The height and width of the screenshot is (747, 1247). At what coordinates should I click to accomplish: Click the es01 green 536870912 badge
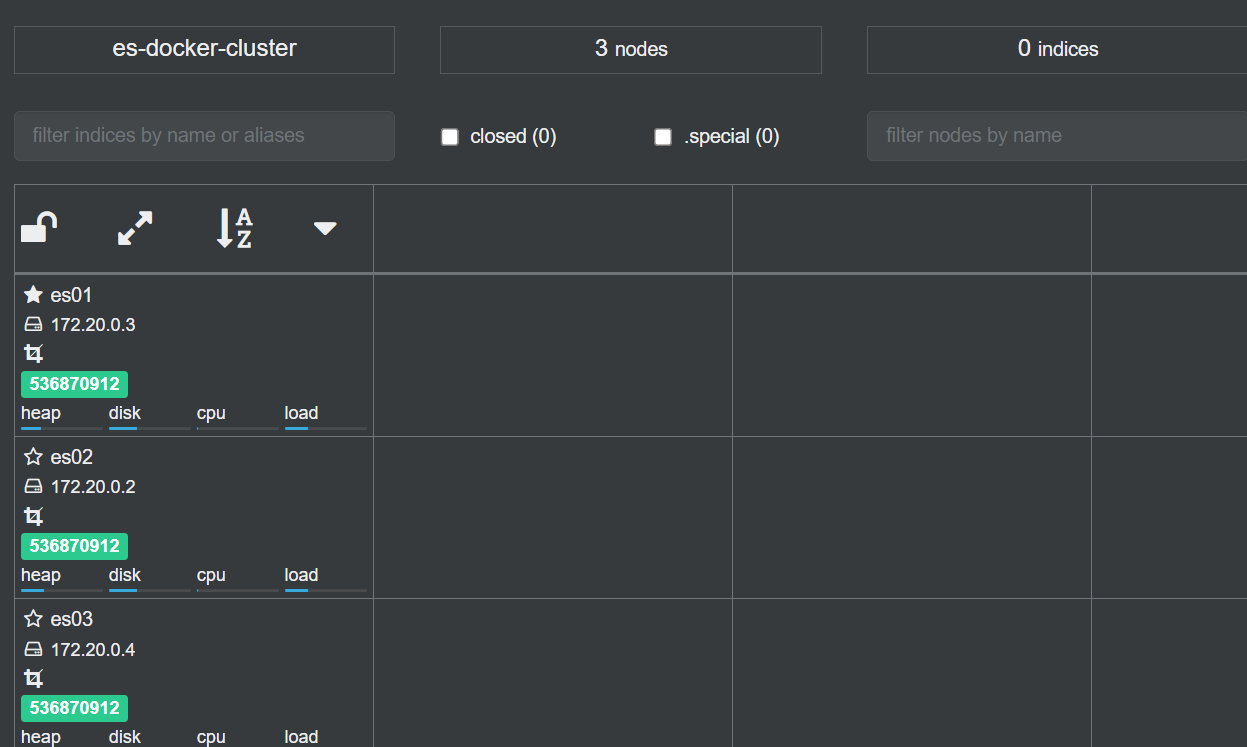(x=74, y=384)
